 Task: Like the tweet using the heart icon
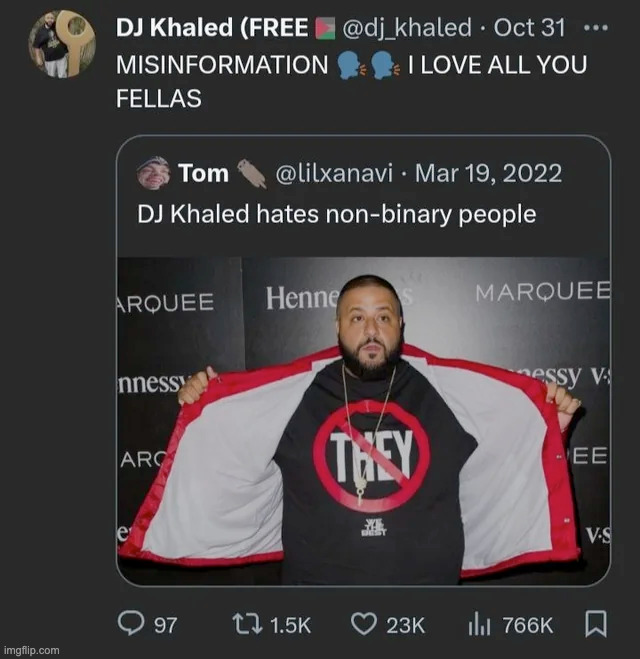(x=363, y=624)
